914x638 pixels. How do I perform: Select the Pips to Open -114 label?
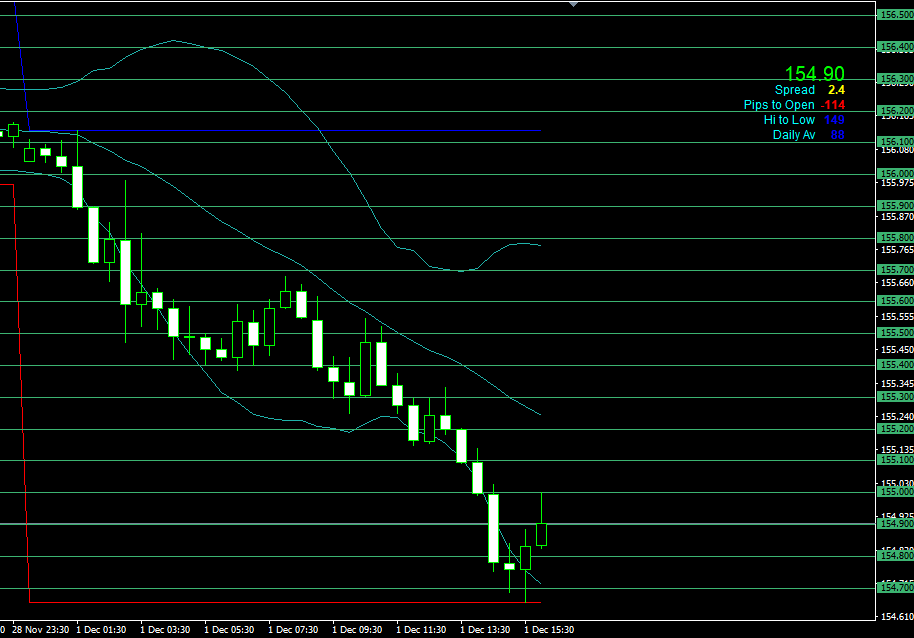pos(794,105)
